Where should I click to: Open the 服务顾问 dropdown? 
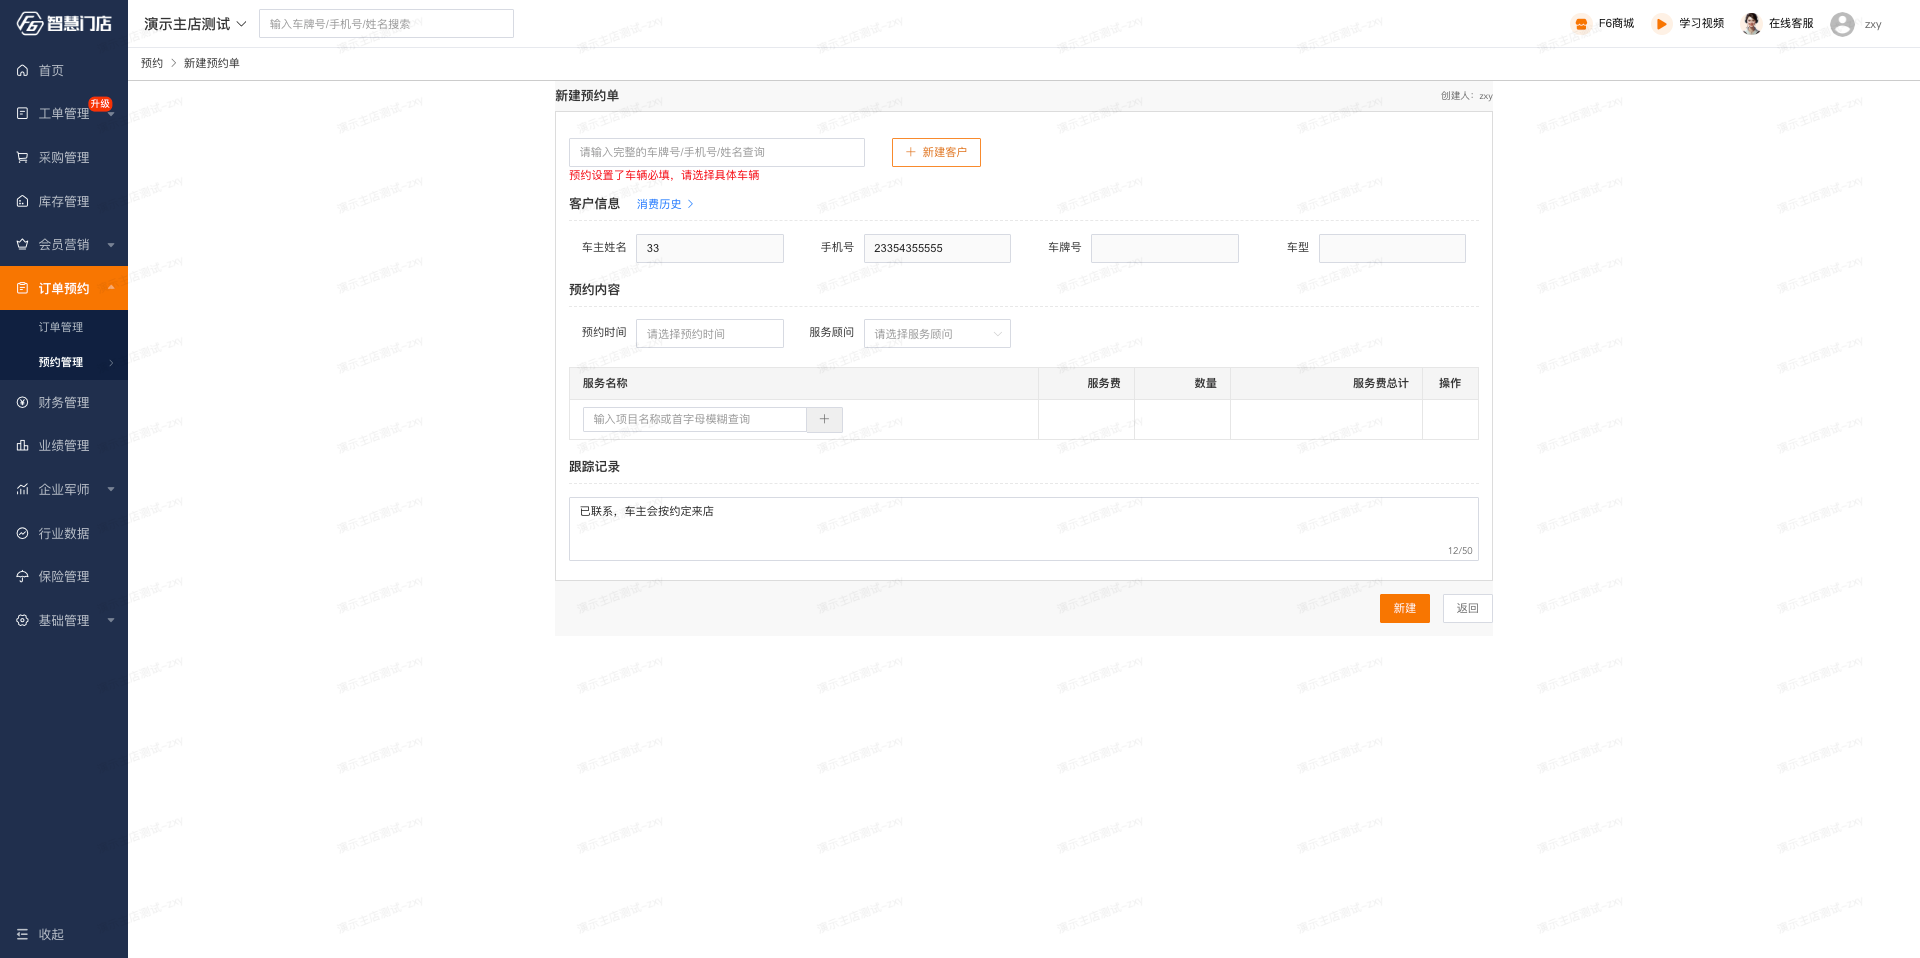click(936, 334)
